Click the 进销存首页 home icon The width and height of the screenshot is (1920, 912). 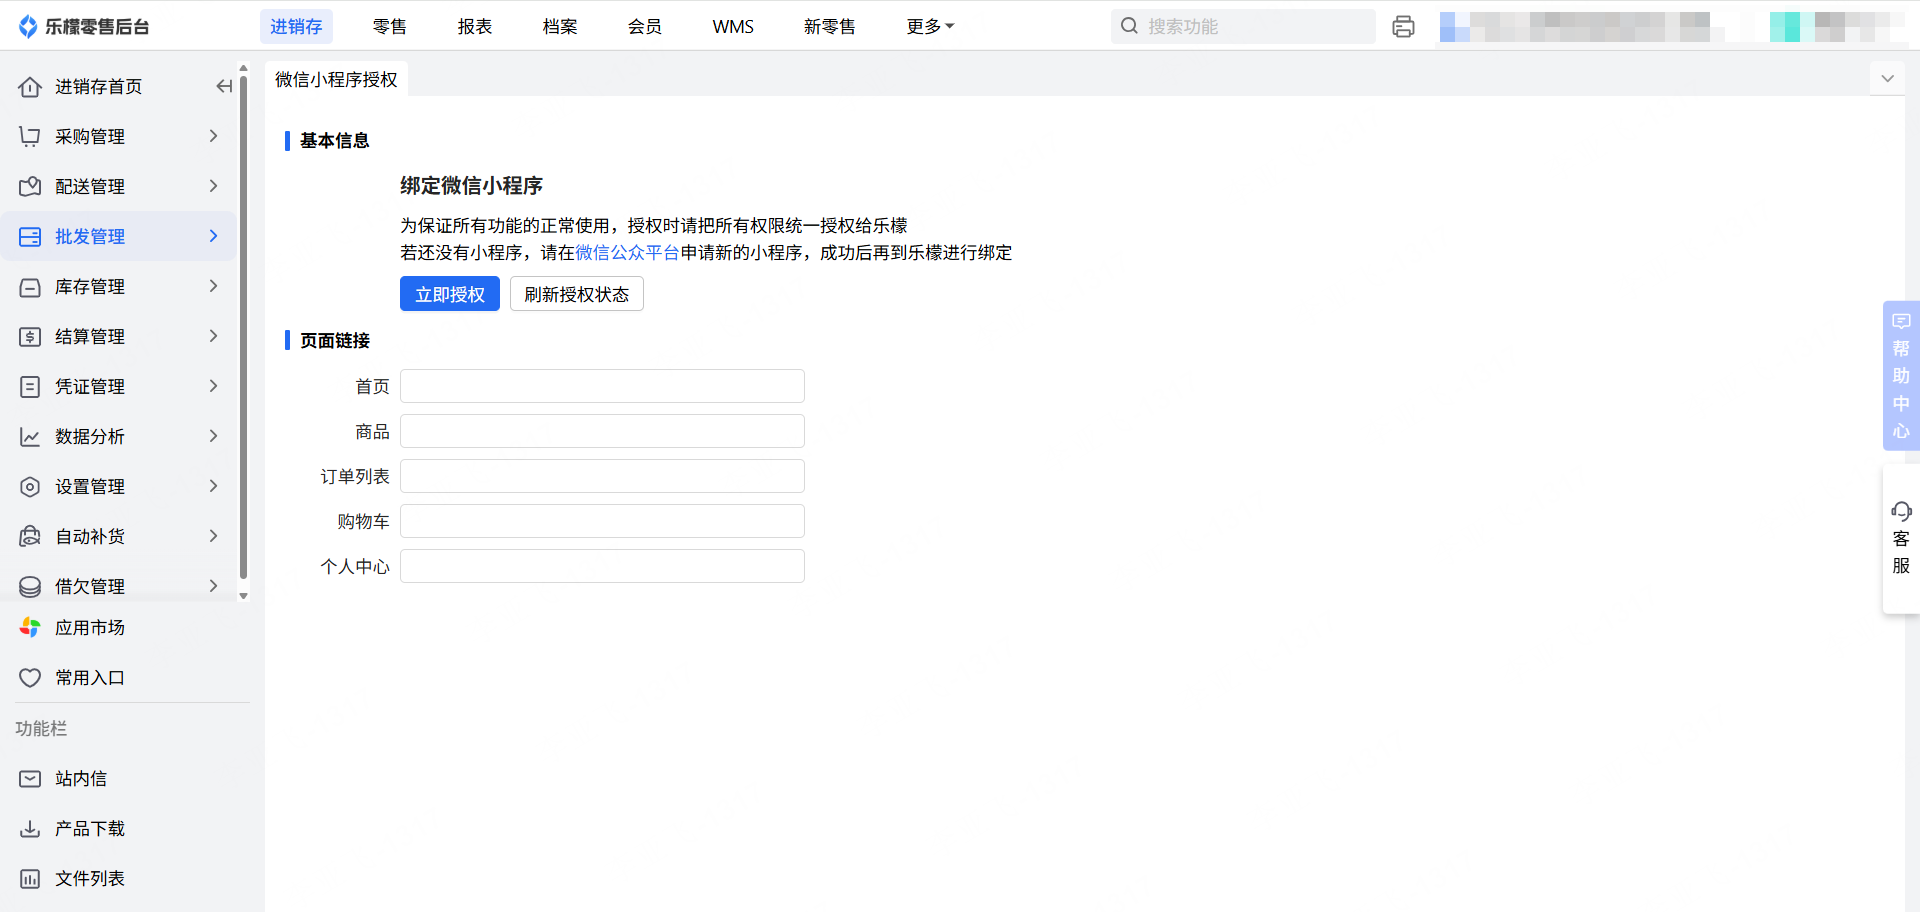click(30, 87)
